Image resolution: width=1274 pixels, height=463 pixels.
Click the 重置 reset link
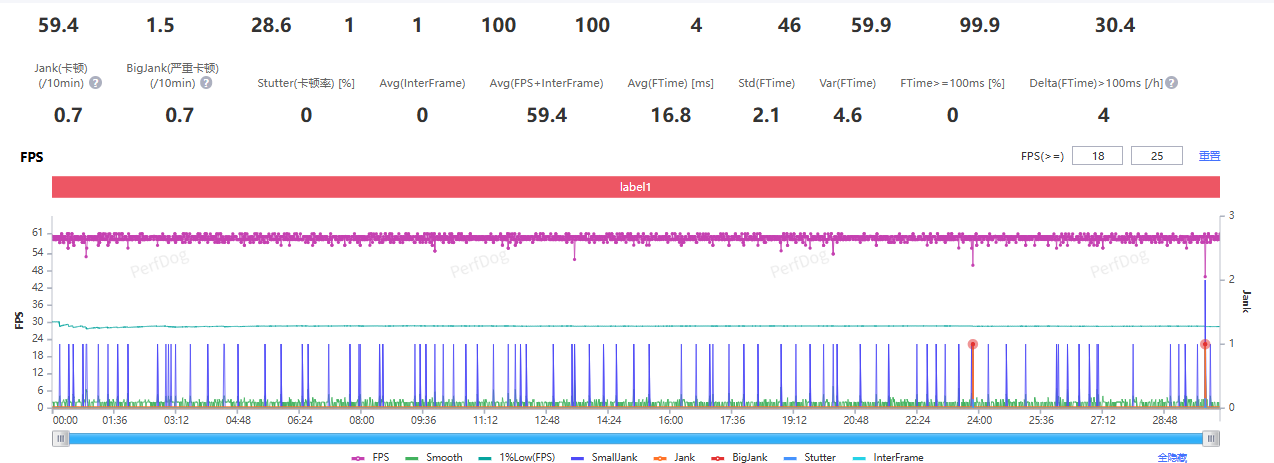[x=1209, y=156]
